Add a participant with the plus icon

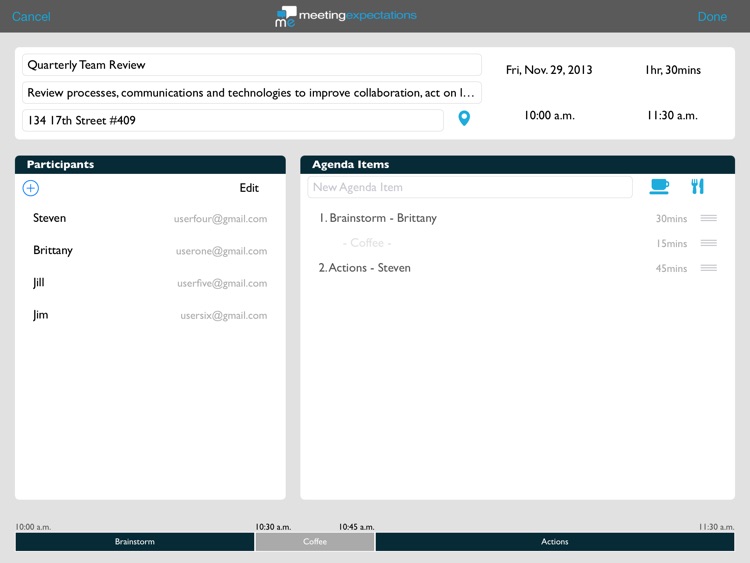click(31, 188)
